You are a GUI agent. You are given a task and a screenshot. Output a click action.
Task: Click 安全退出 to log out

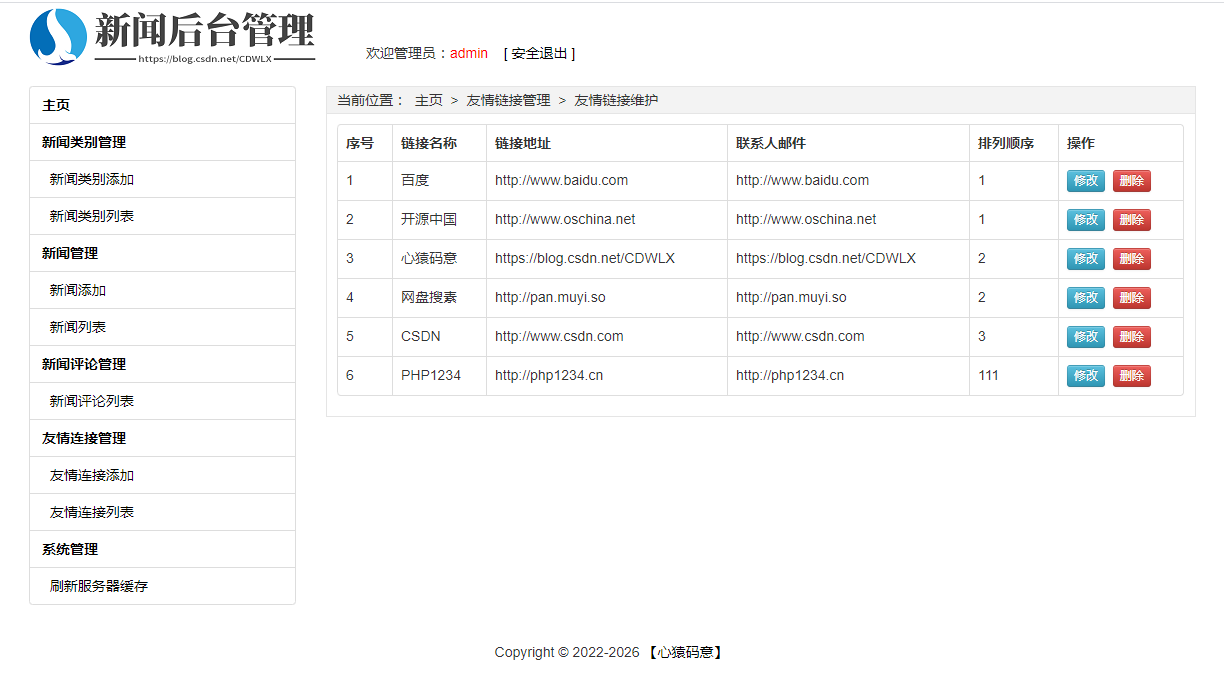pyautogui.click(x=540, y=53)
